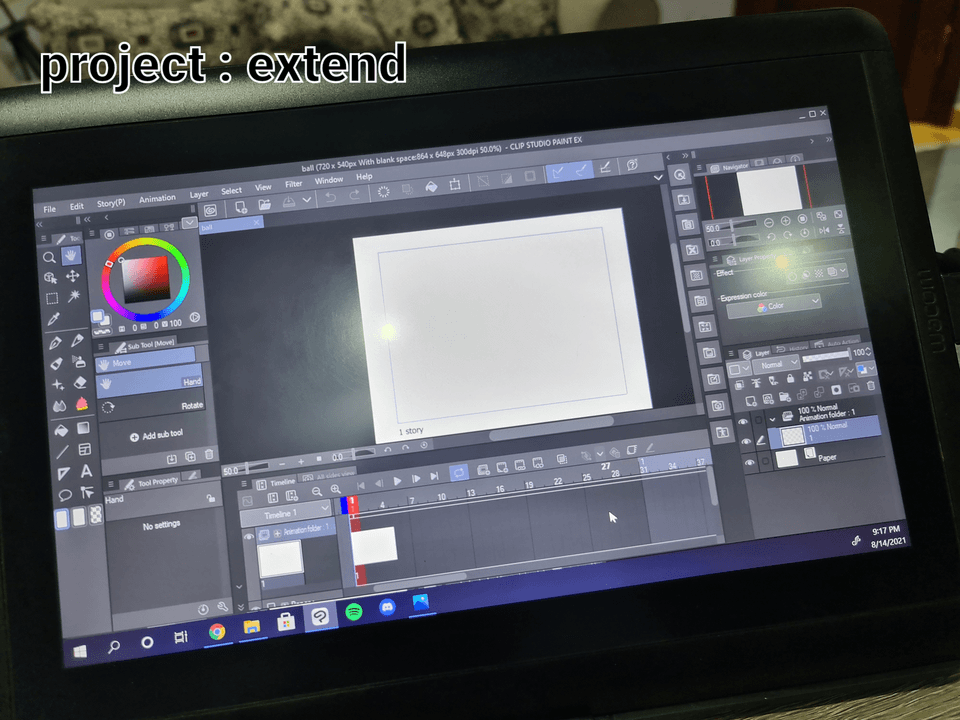Open the save options dropdown arrow

click(x=307, y=200)
